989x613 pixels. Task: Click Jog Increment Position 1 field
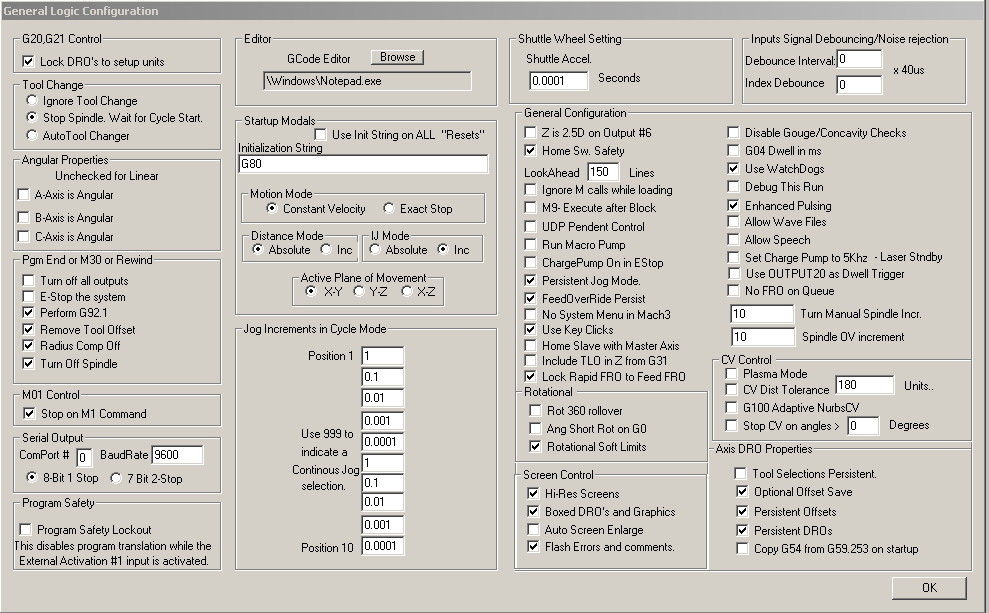(383, 356)
